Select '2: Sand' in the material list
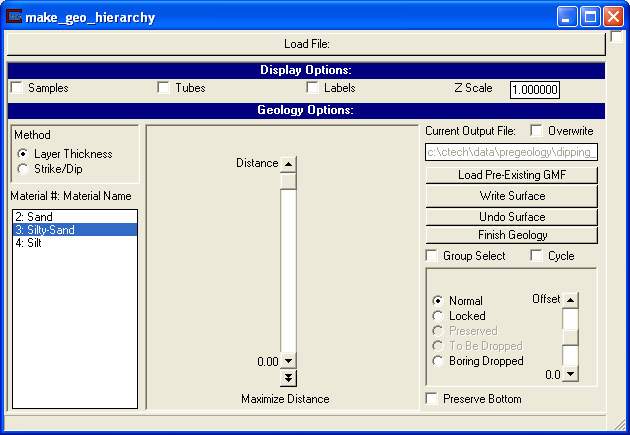This screenshot has height=435, width=630. [75, 217]
